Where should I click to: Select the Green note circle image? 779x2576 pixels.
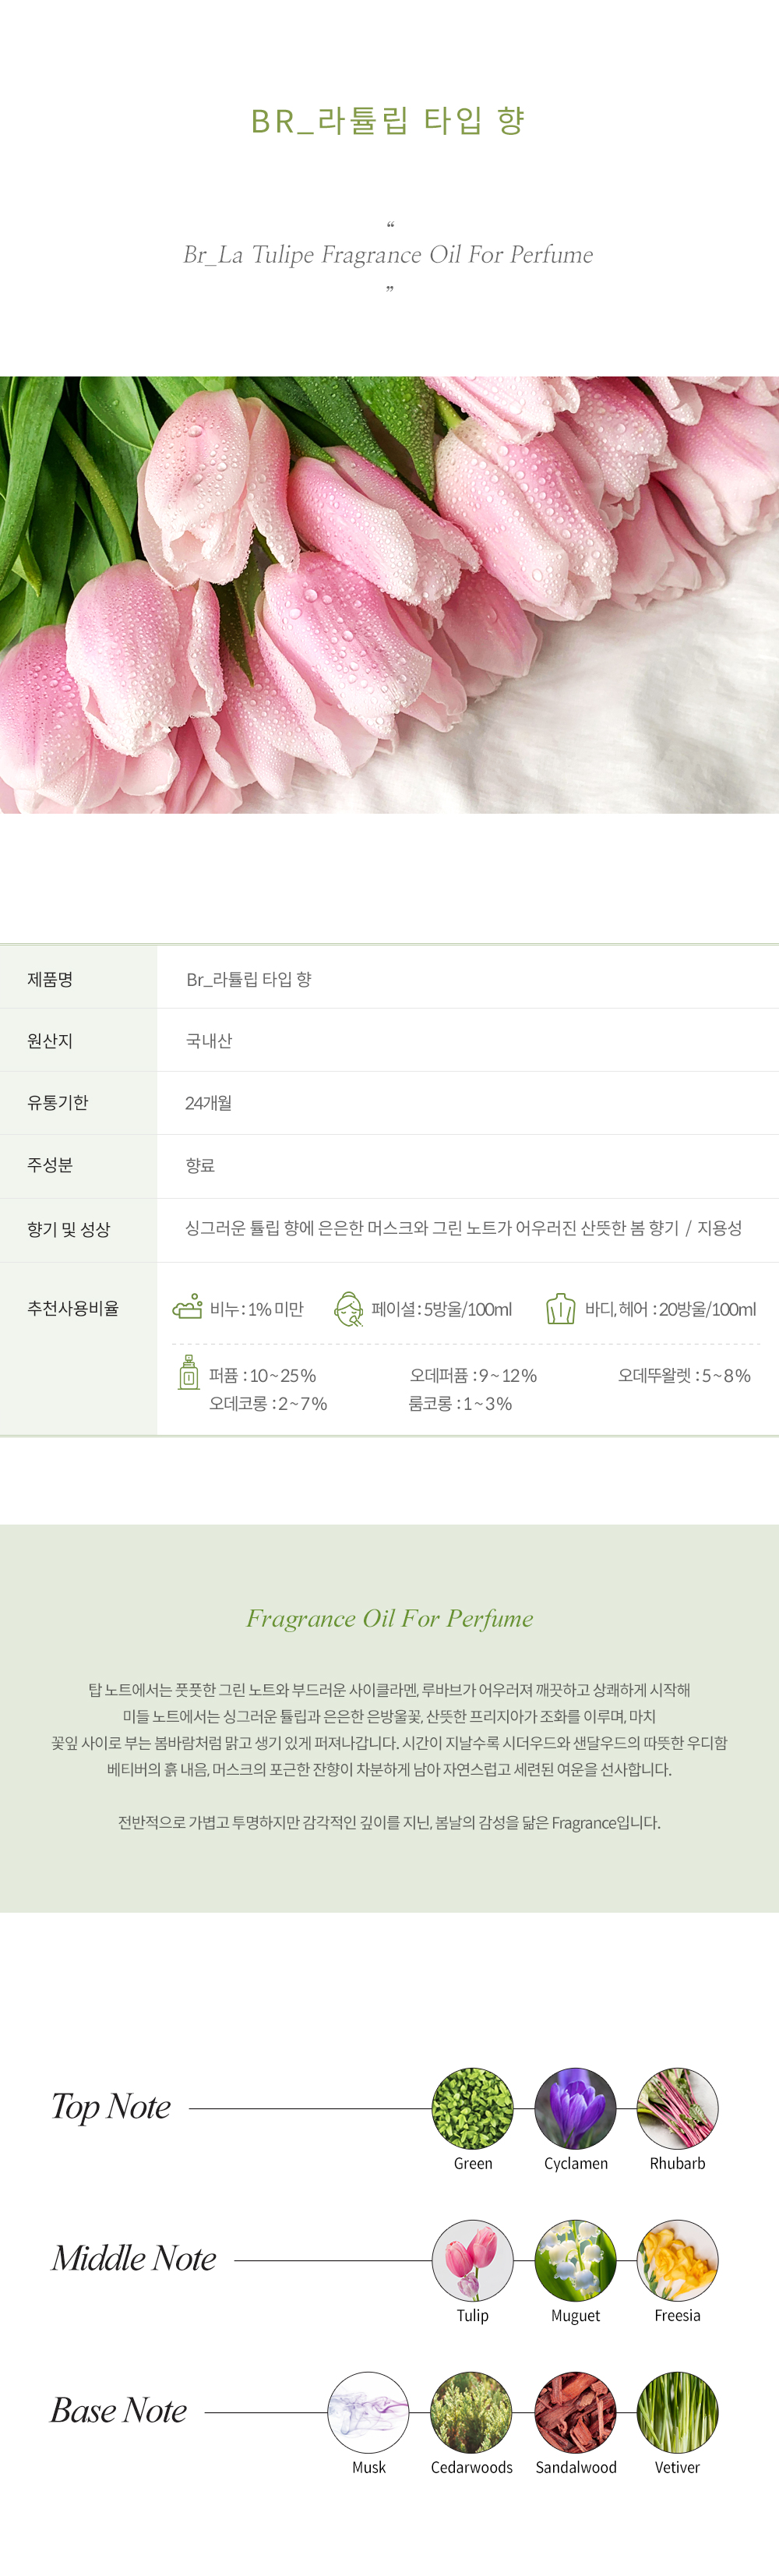click(473, 2108)
